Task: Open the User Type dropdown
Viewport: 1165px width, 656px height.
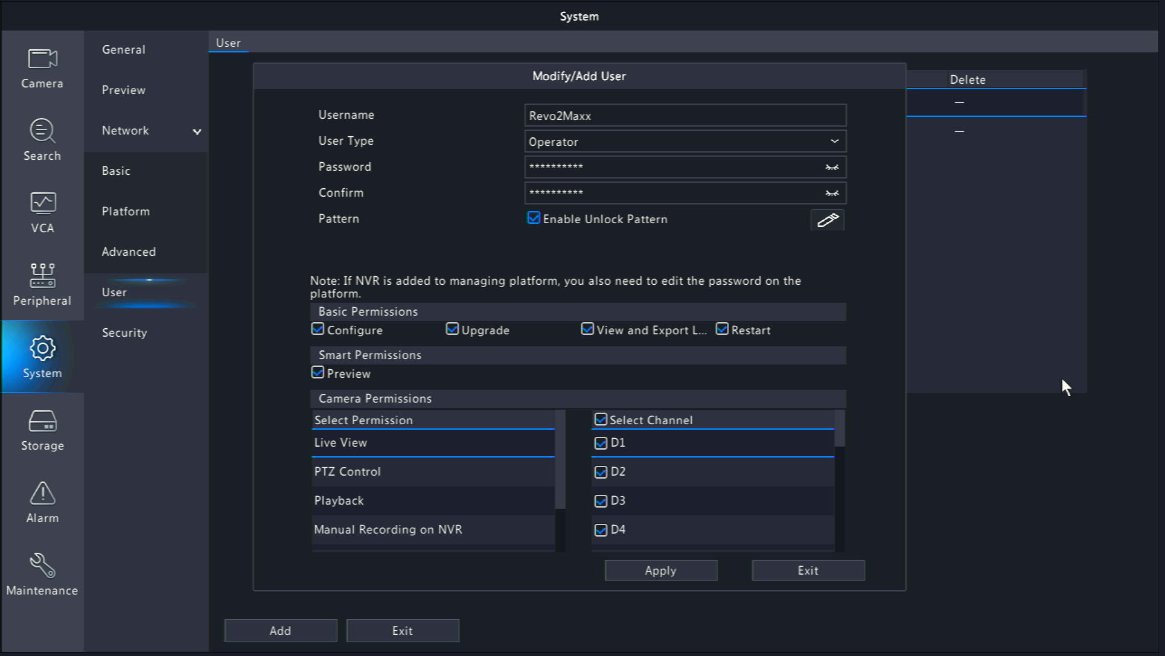Action: [685, 141]
